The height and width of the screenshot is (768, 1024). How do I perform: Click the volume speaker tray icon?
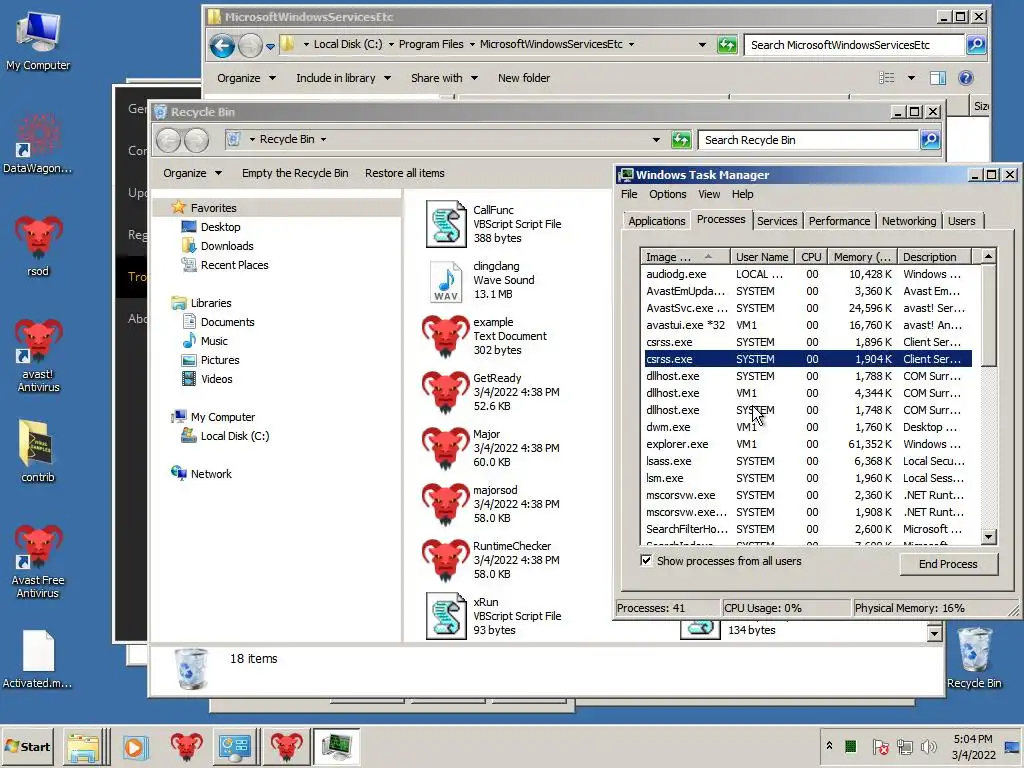pyautogui.click(x=928, y=746)
